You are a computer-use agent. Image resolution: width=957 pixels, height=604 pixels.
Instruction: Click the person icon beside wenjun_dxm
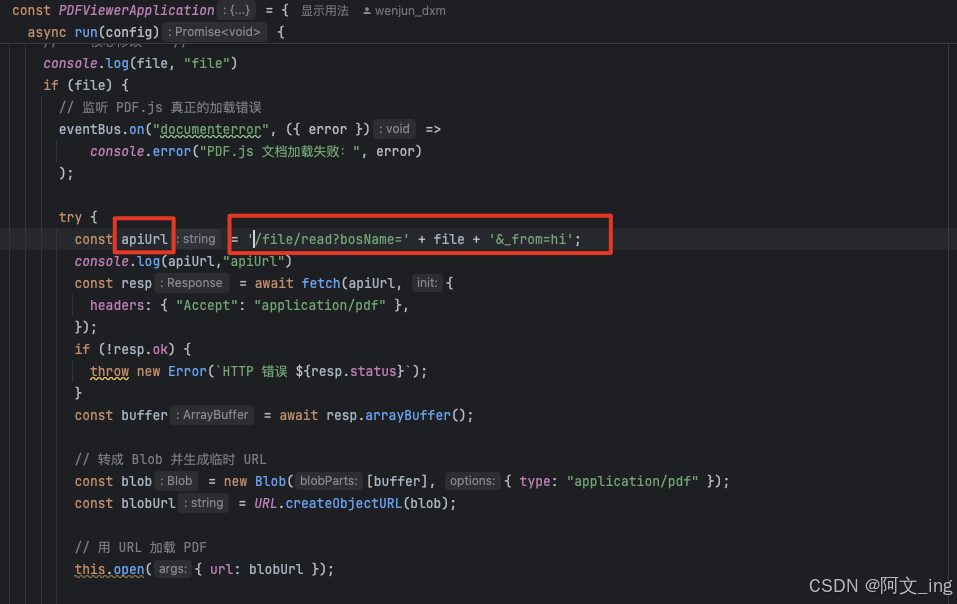(367, 10)
